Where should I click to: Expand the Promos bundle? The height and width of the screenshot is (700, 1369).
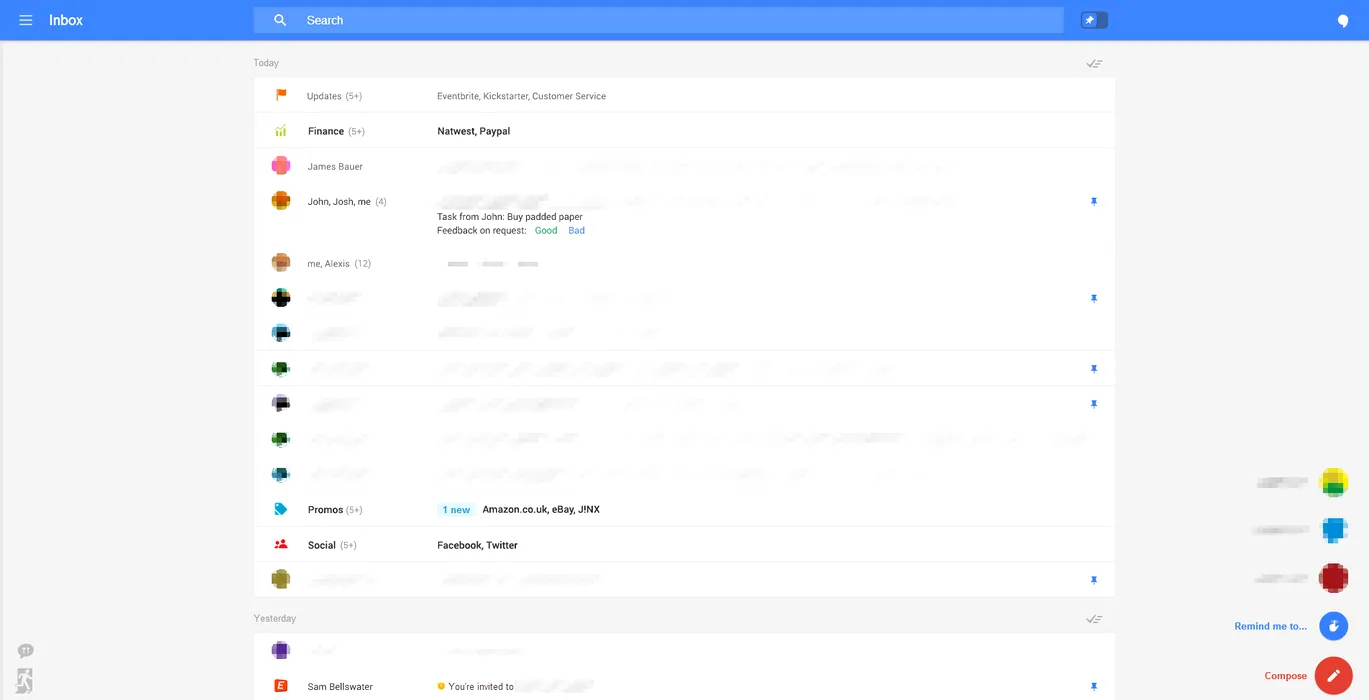point(325,510)
